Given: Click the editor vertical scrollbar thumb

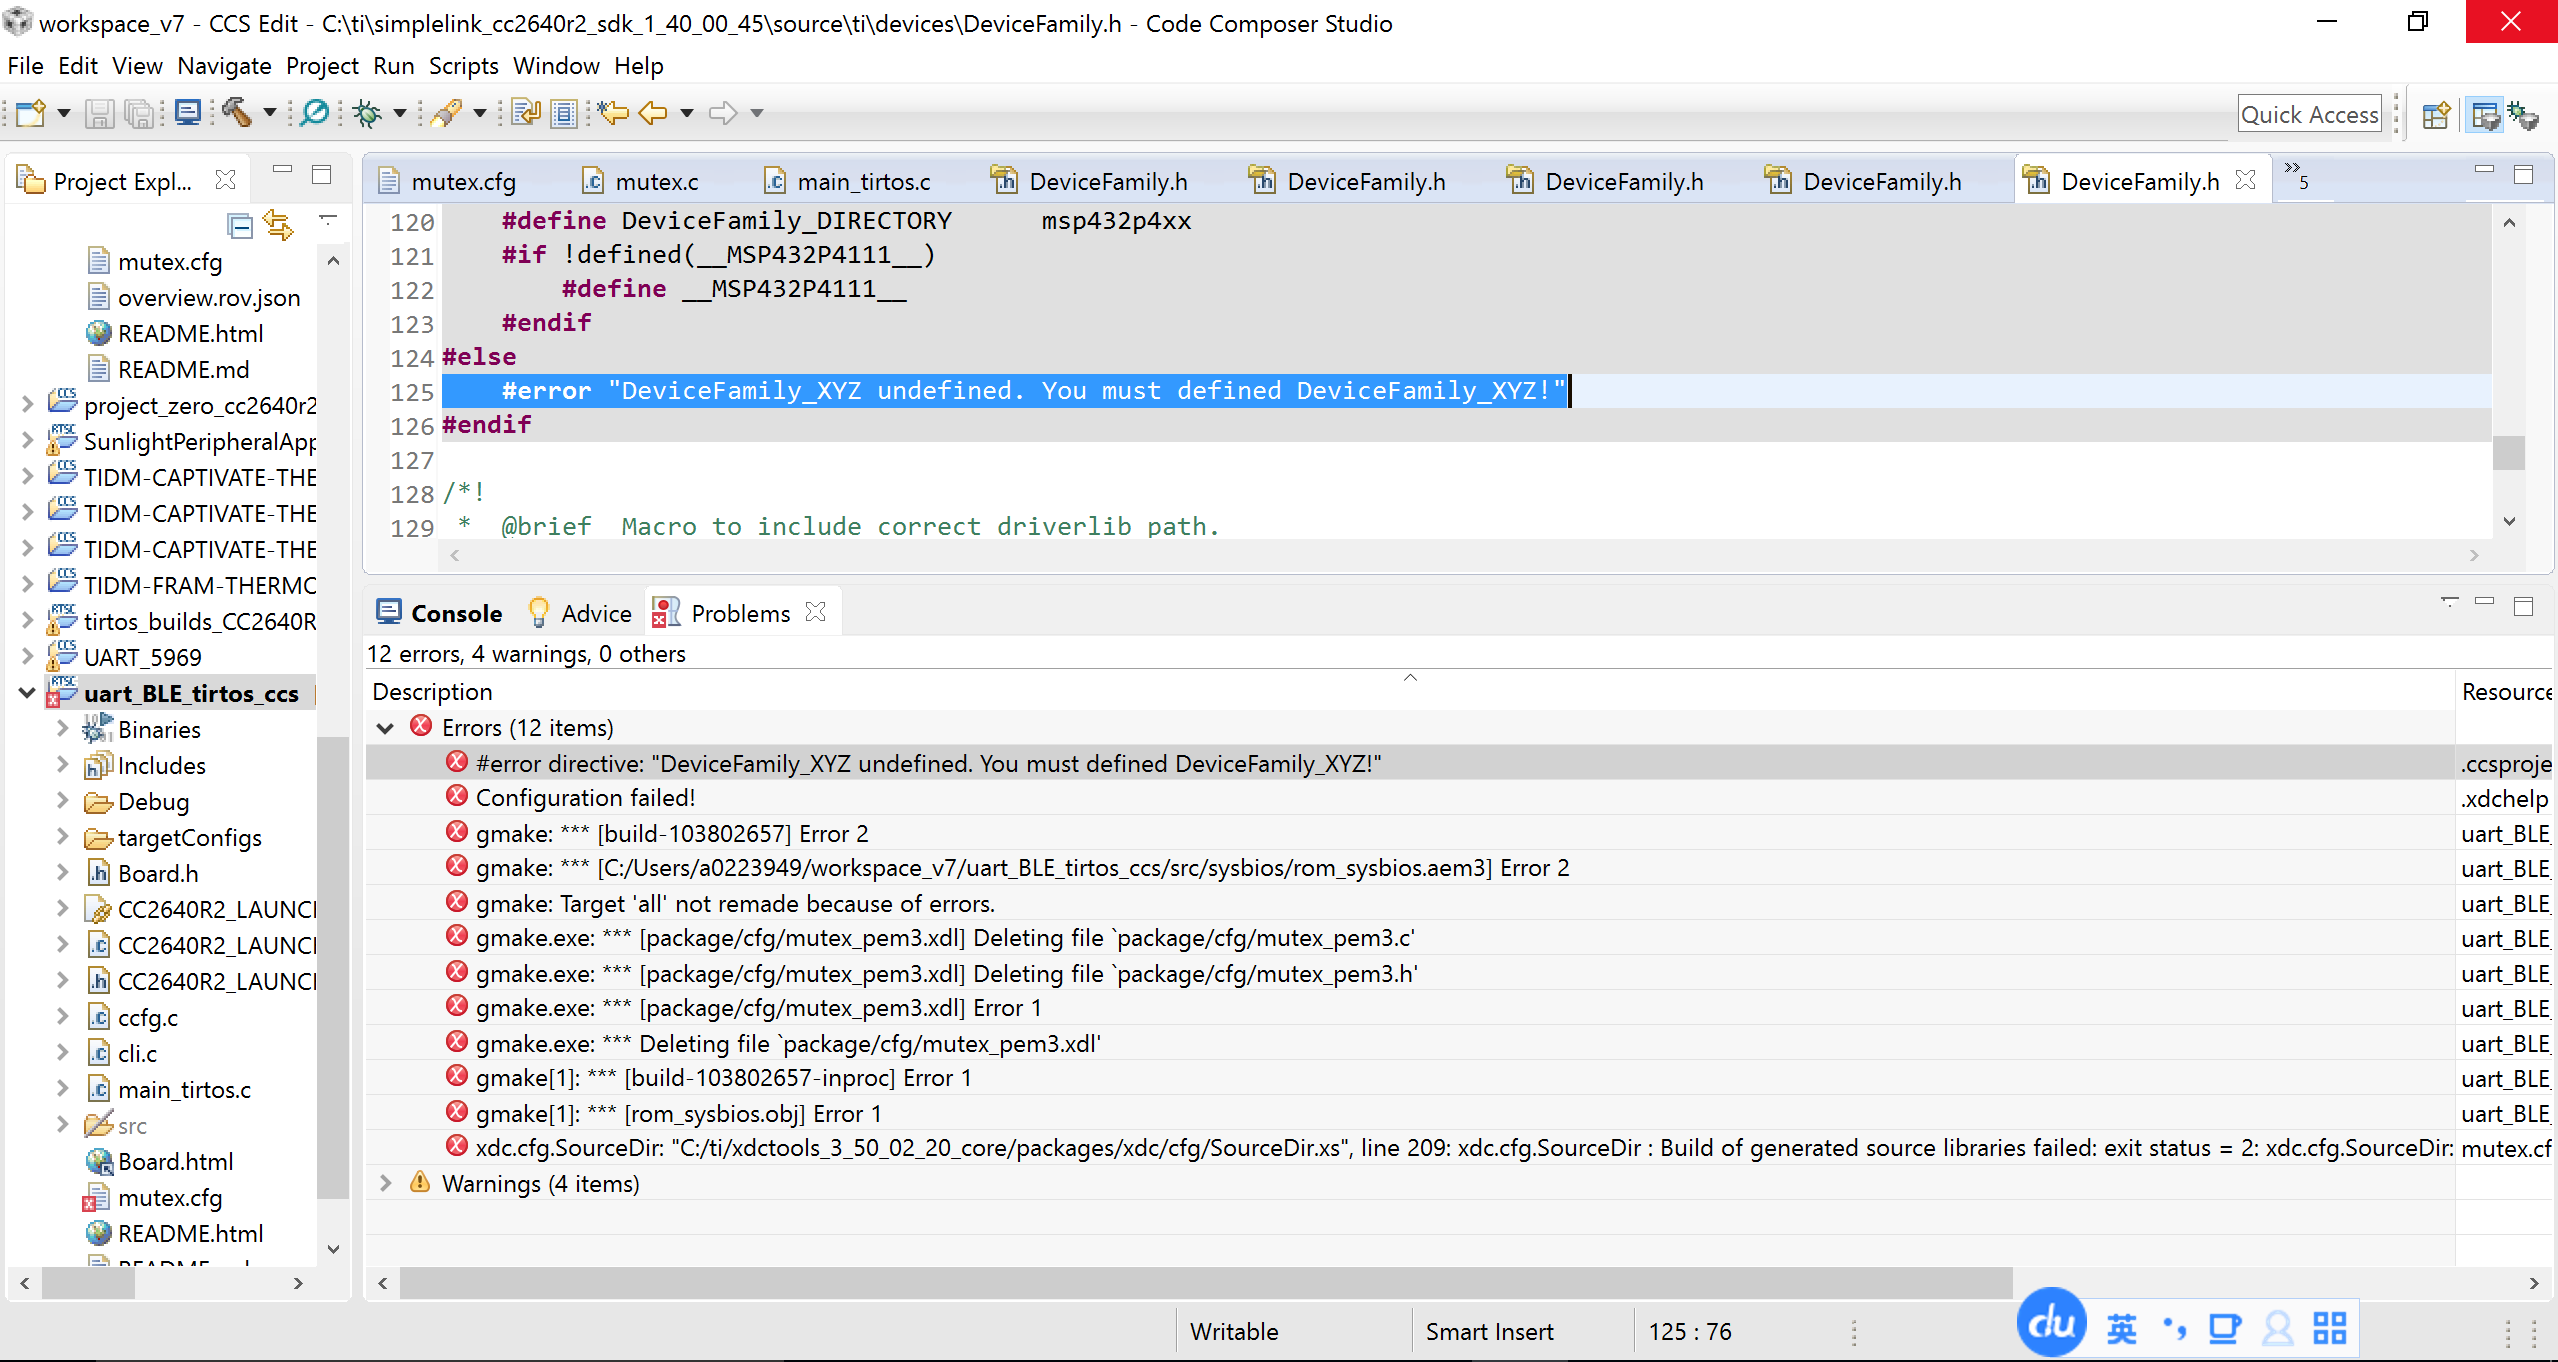Looking at the screenshot, I should pyautogui.click(x=2508, y=452).
